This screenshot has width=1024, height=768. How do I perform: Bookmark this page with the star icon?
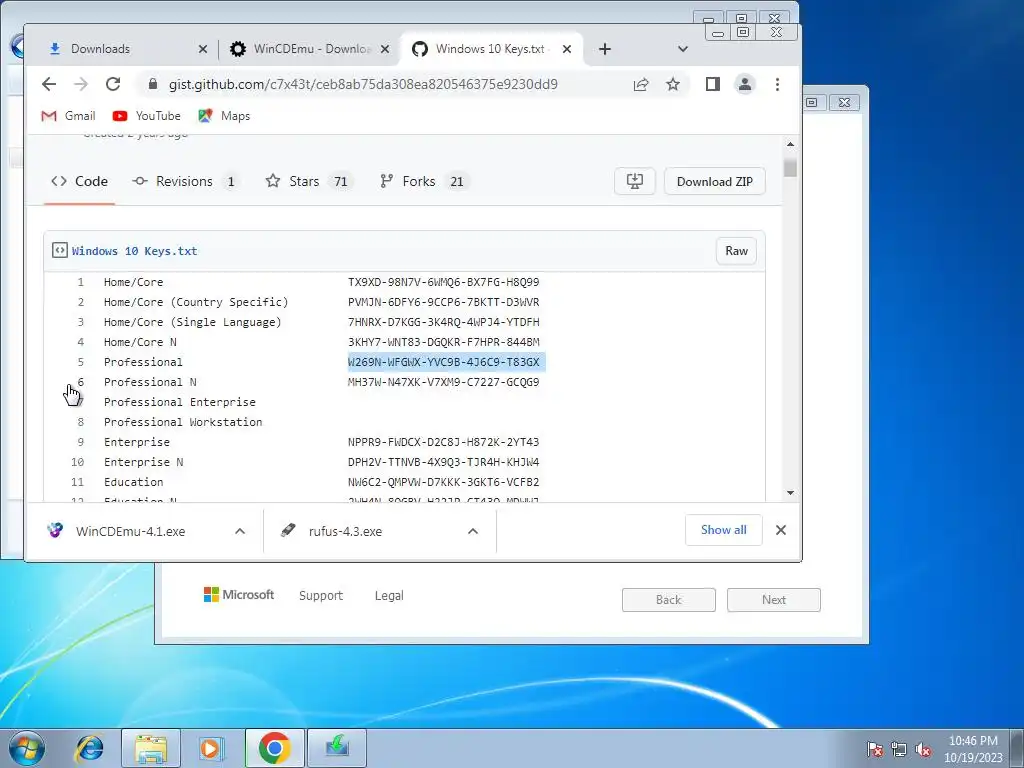[x=673, y=84]
